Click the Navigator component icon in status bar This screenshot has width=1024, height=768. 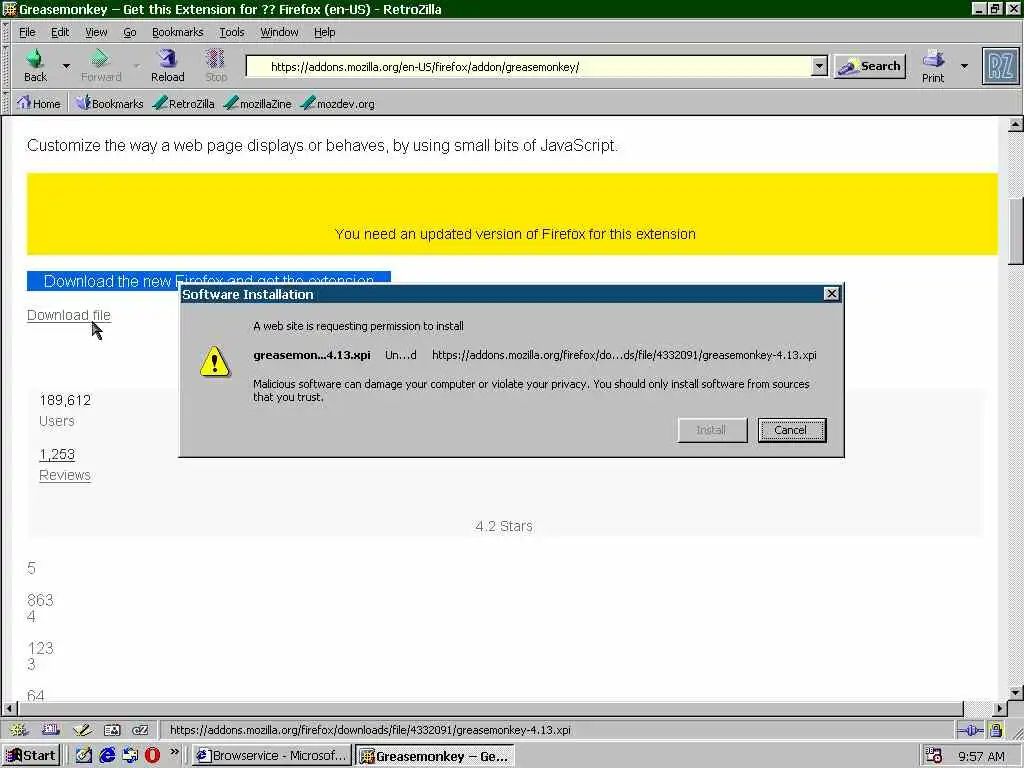click(19, 729)
